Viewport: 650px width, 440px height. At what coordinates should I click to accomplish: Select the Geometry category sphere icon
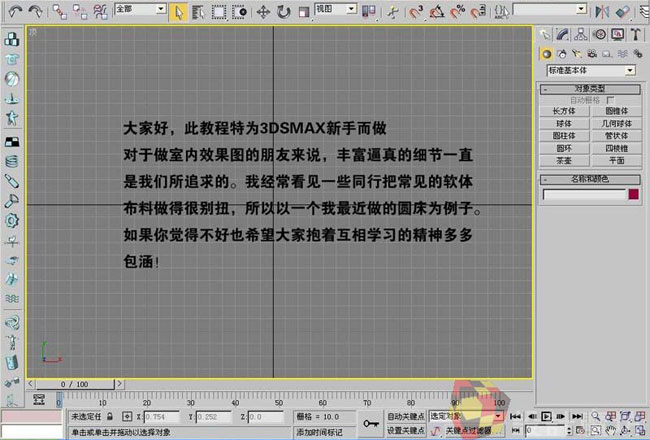point(547,54)
